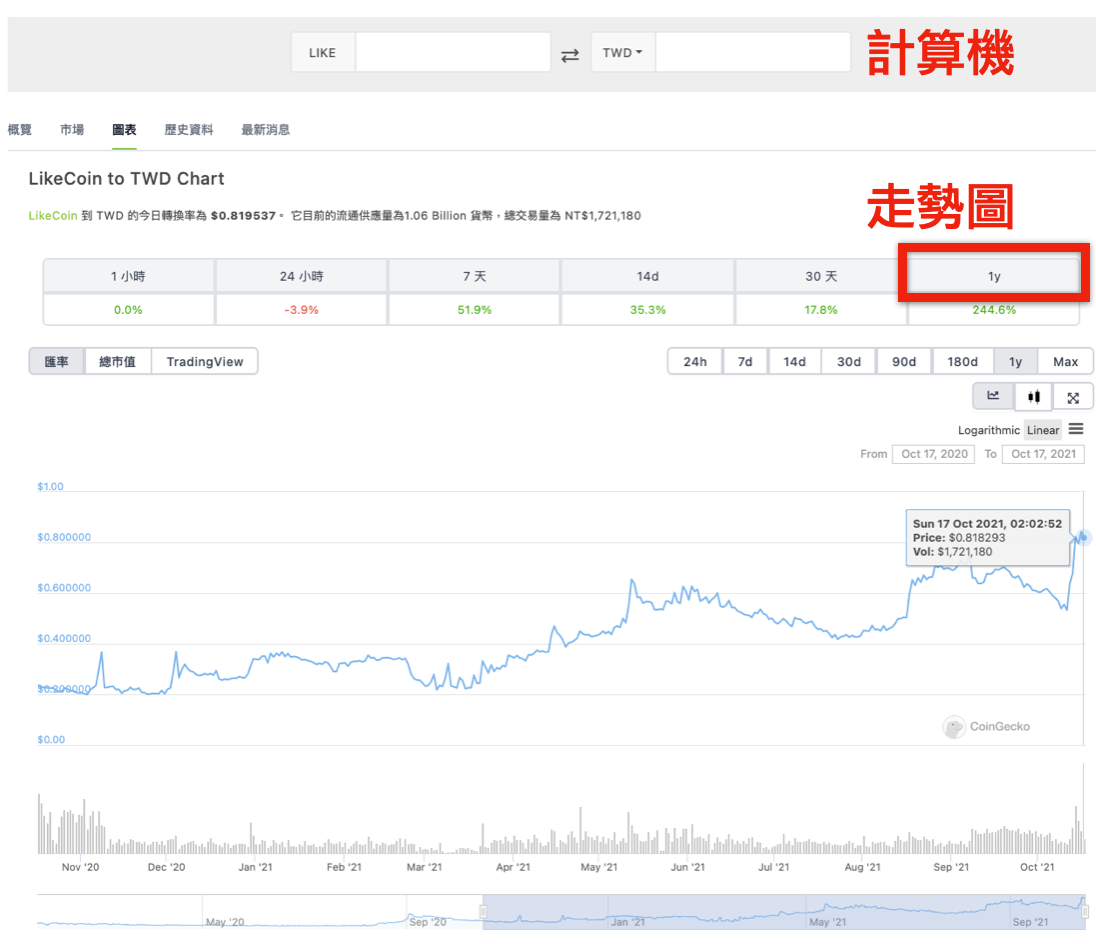Set chart range to 180d

pyautogui.click(x=962, y=361)
